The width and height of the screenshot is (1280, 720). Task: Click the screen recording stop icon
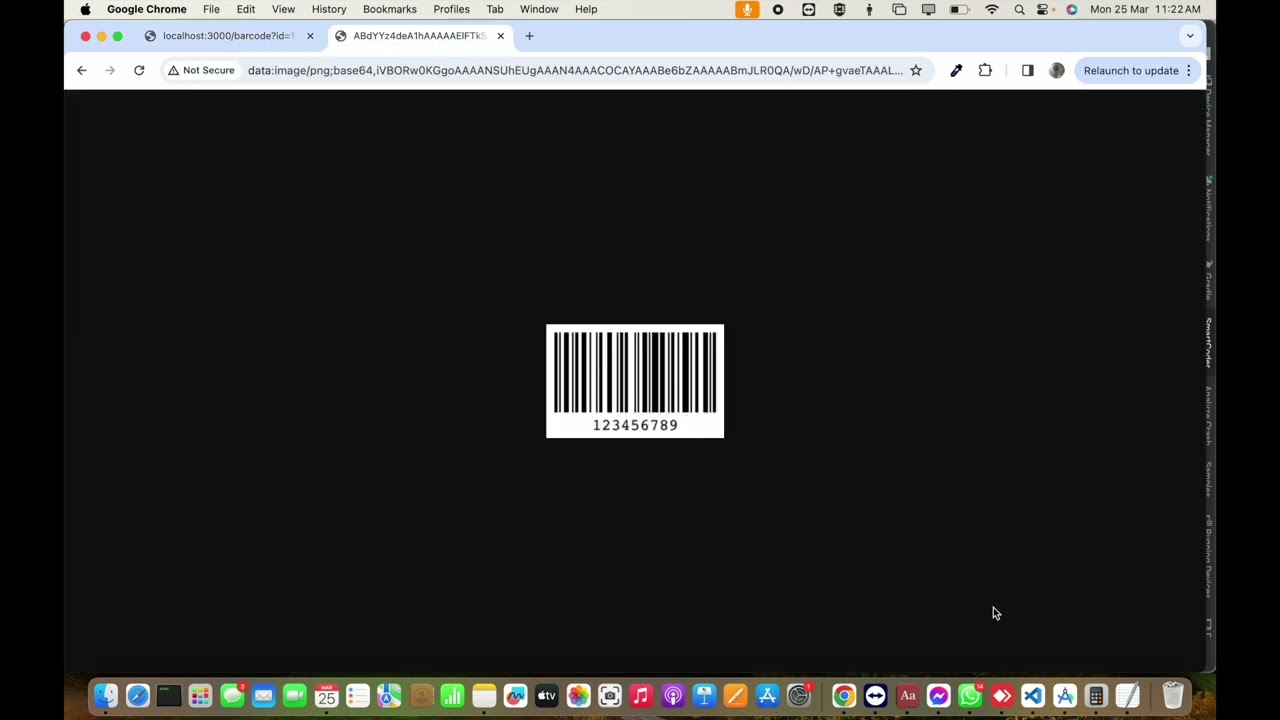click(778, 9)
